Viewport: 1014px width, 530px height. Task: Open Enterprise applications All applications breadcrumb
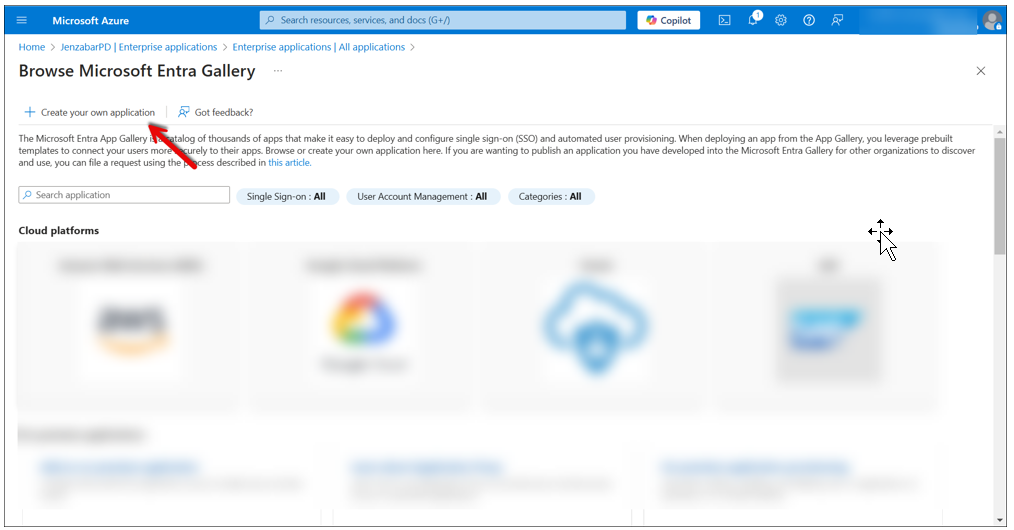318,47
